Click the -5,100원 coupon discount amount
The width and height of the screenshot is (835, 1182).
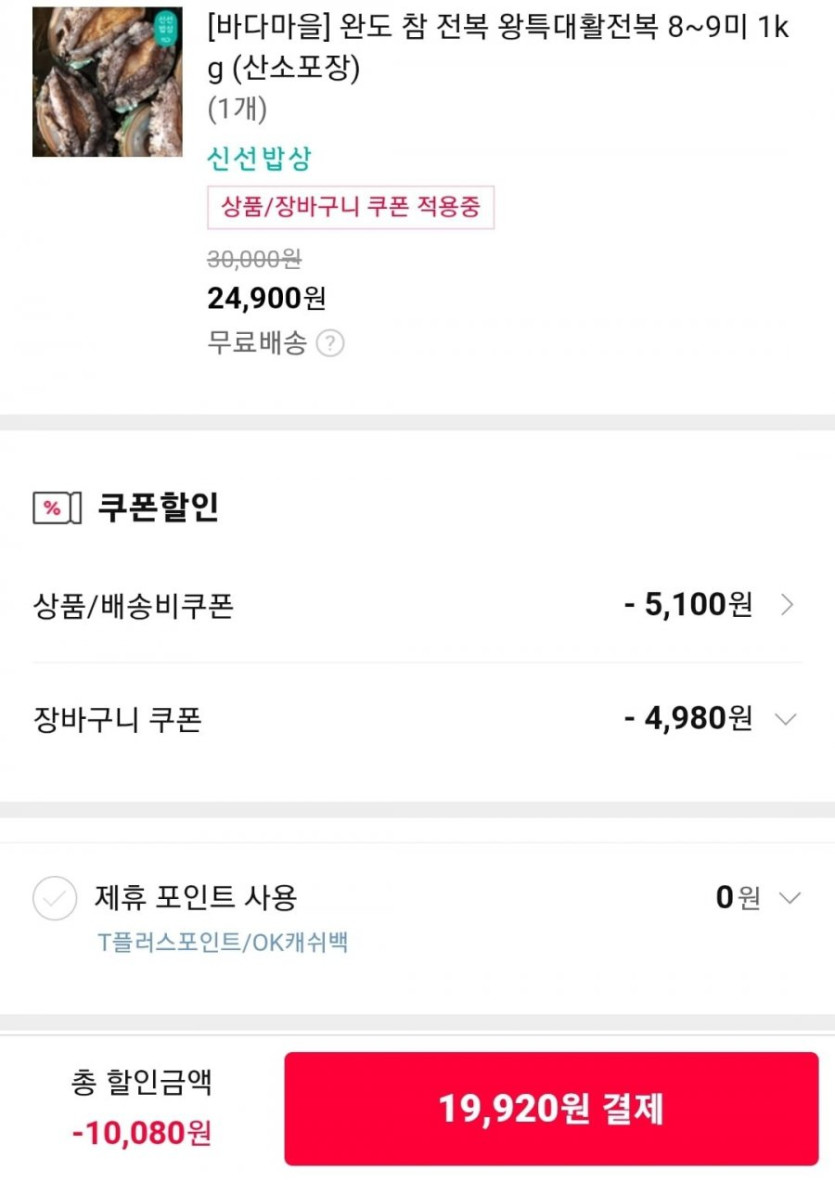687,605
